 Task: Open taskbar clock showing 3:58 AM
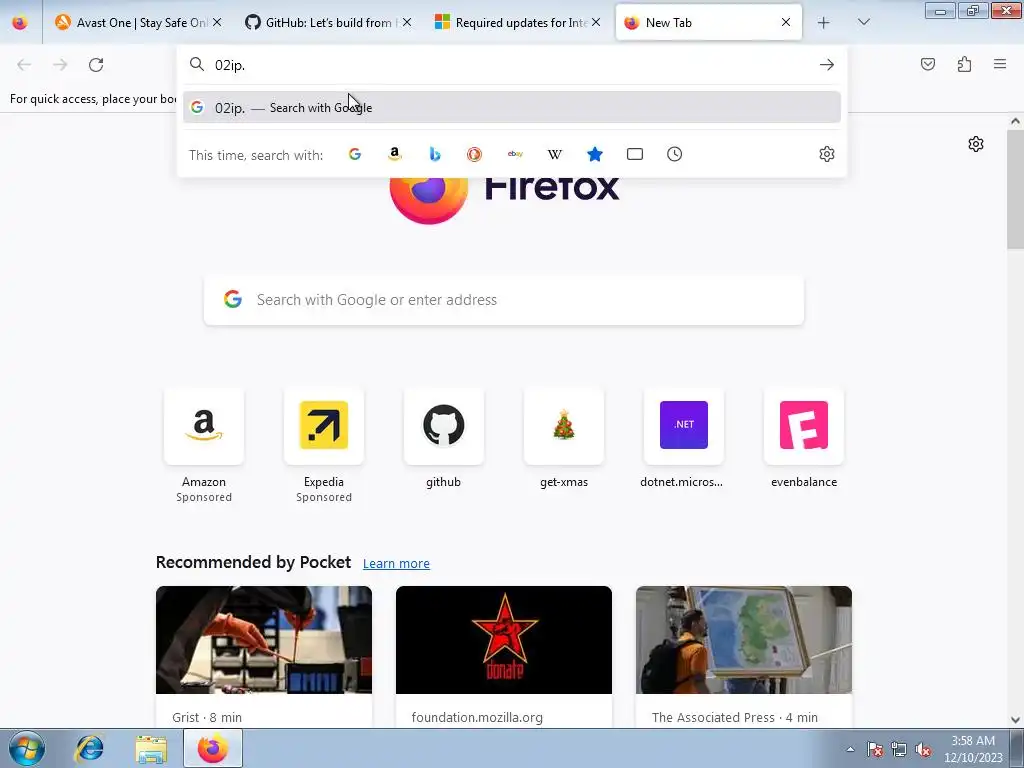tap(973, 749)
